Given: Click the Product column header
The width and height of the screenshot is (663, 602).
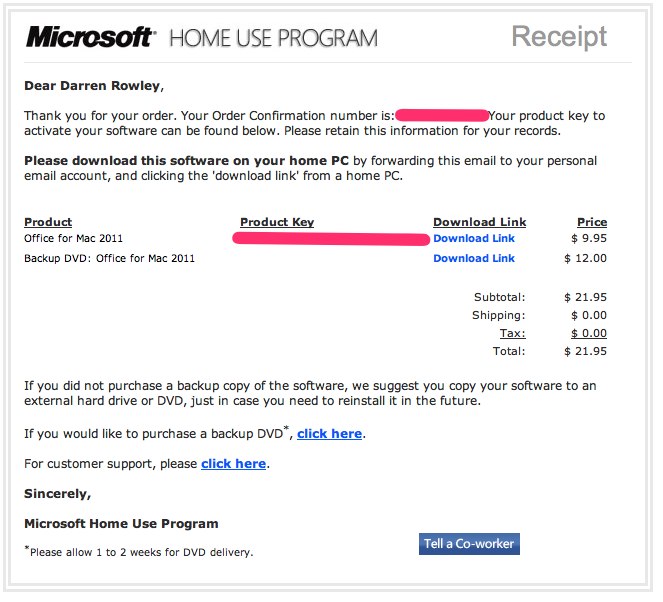Looking at the screenshot, I should 48,222.
